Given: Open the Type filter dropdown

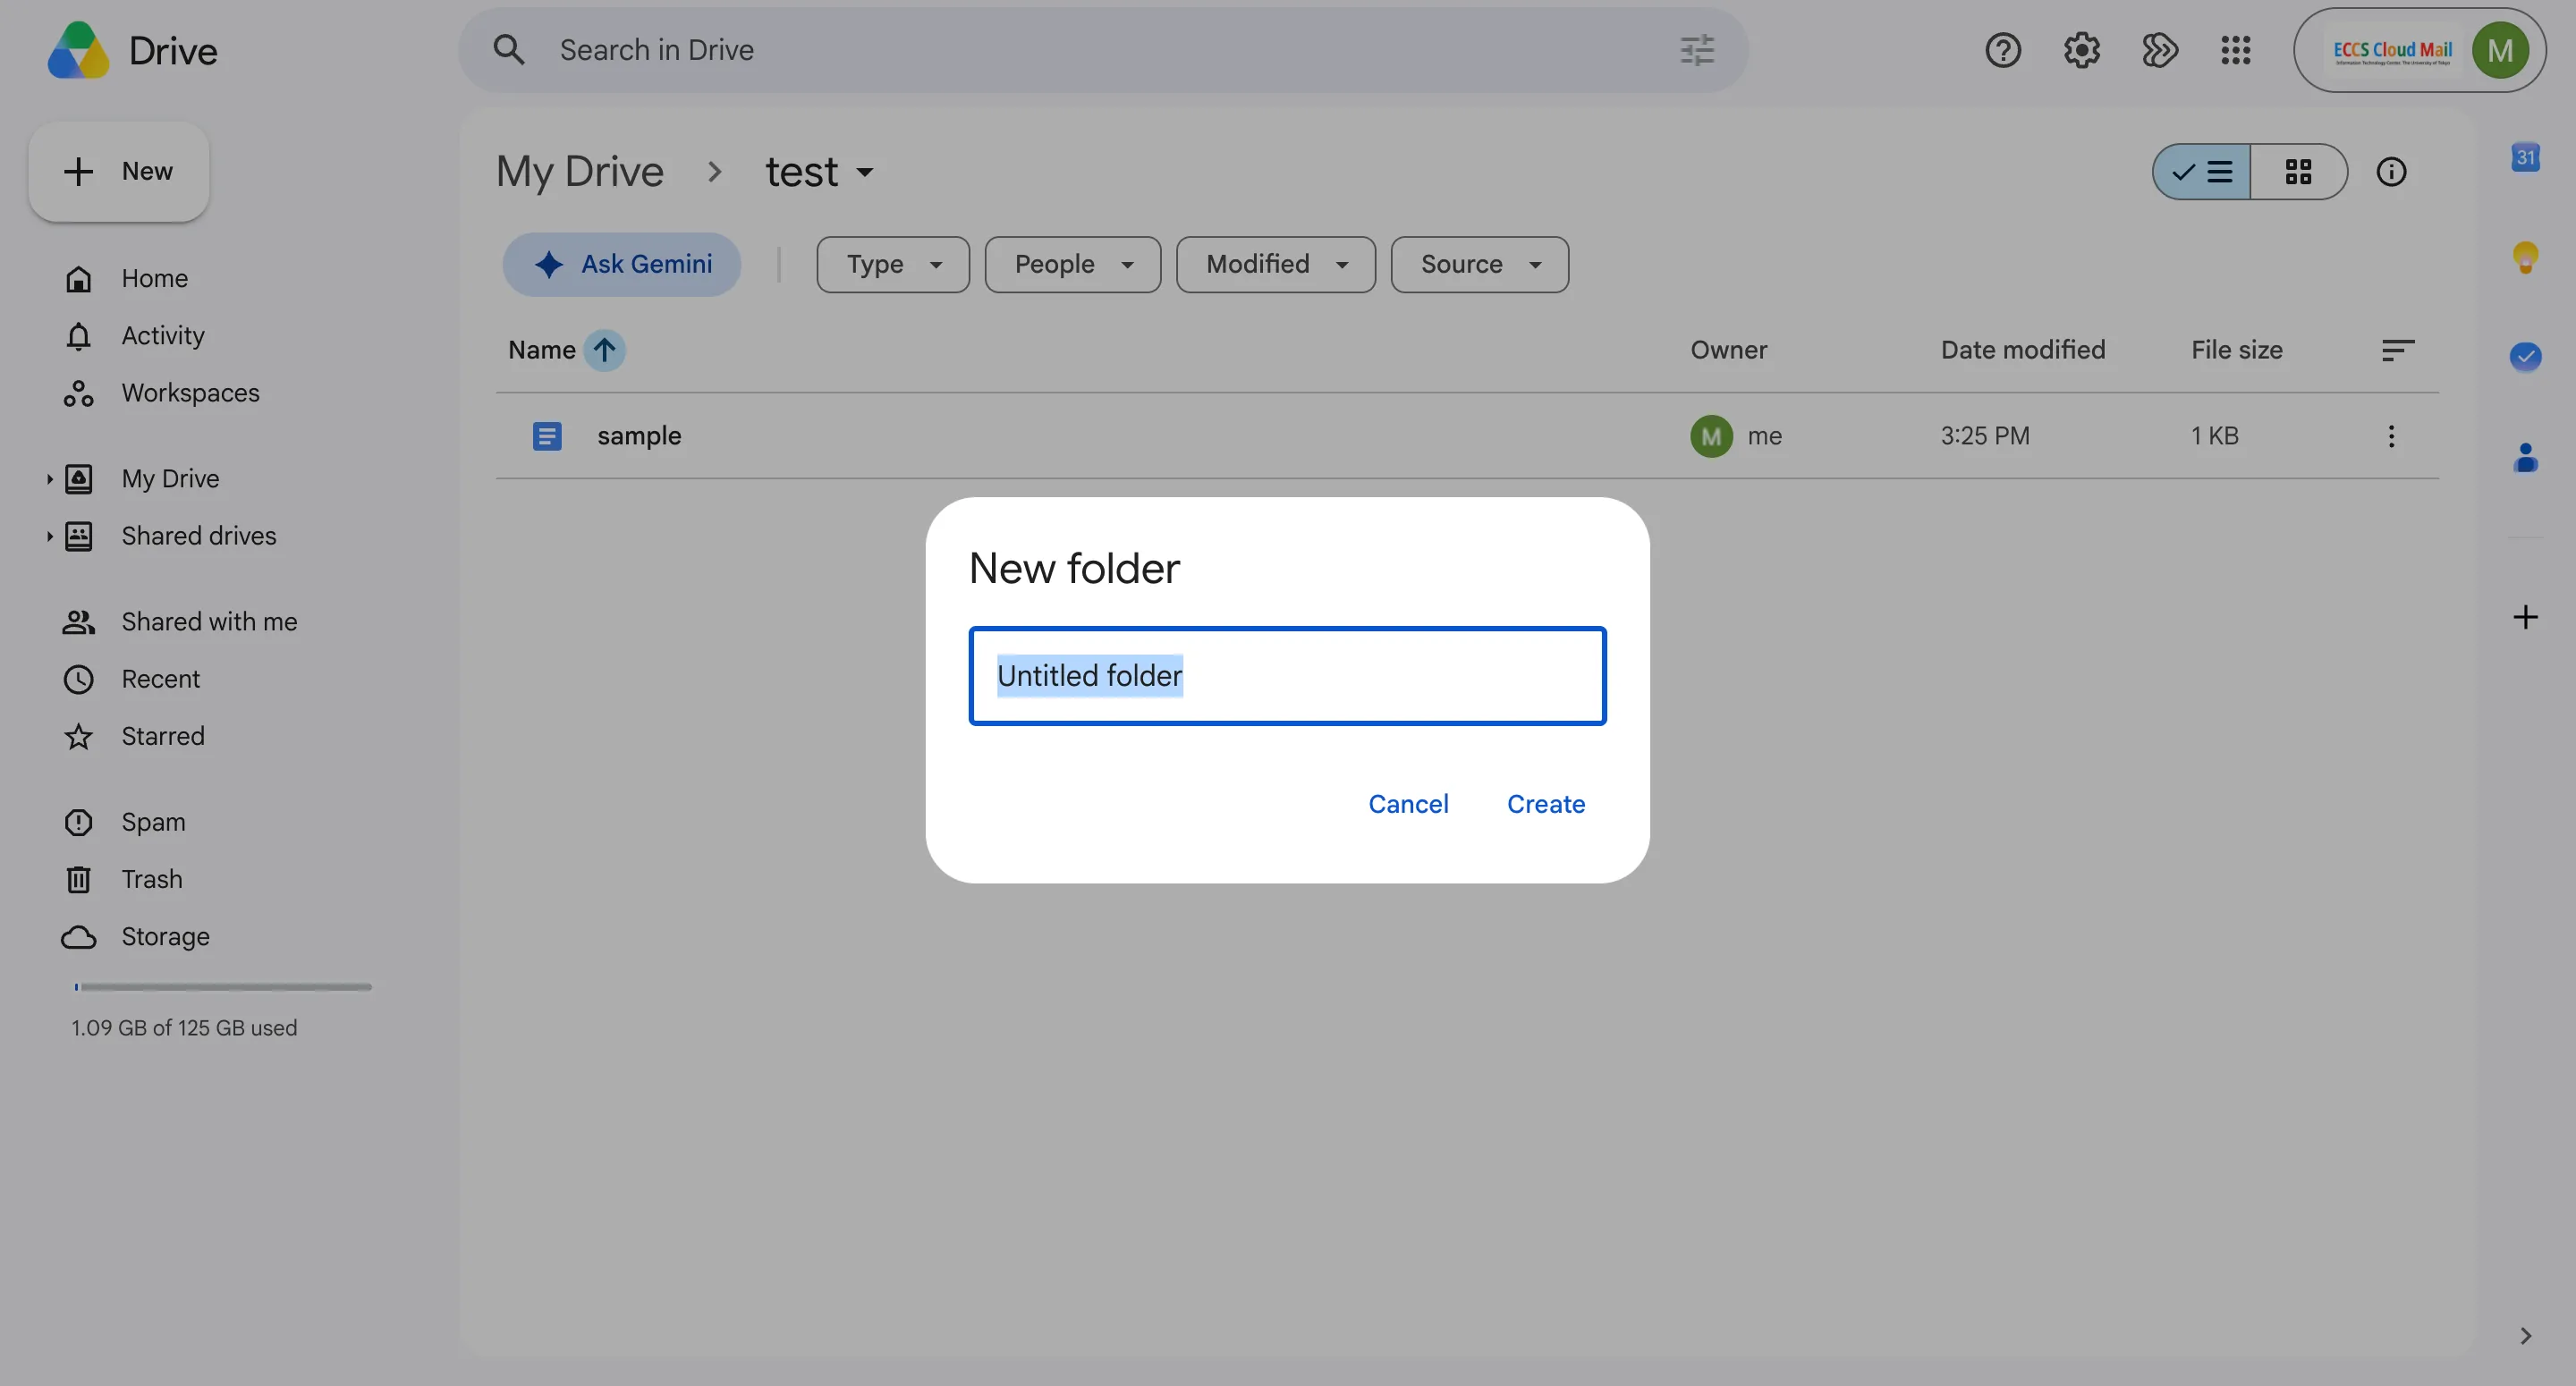Looking at the screenshot, I should tap(893, 264).
